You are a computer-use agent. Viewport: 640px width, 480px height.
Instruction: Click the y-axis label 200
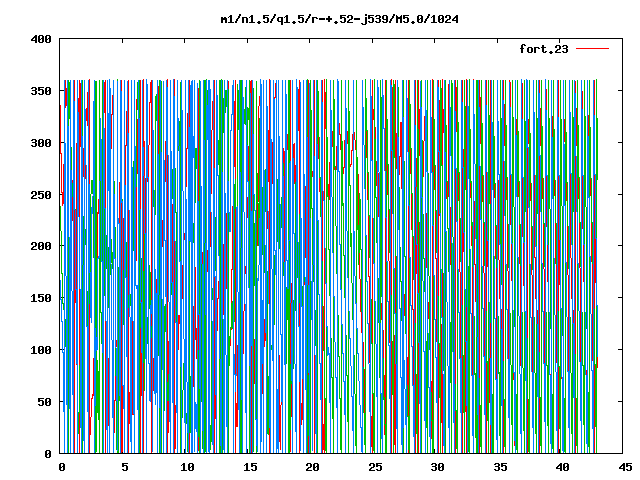point(41,246)
